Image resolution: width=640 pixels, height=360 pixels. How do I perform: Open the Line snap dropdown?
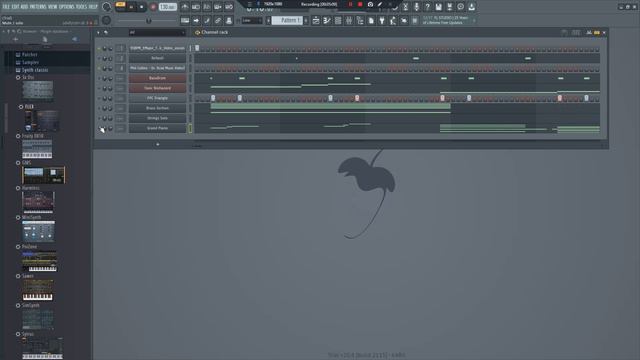tap(251, 20)
